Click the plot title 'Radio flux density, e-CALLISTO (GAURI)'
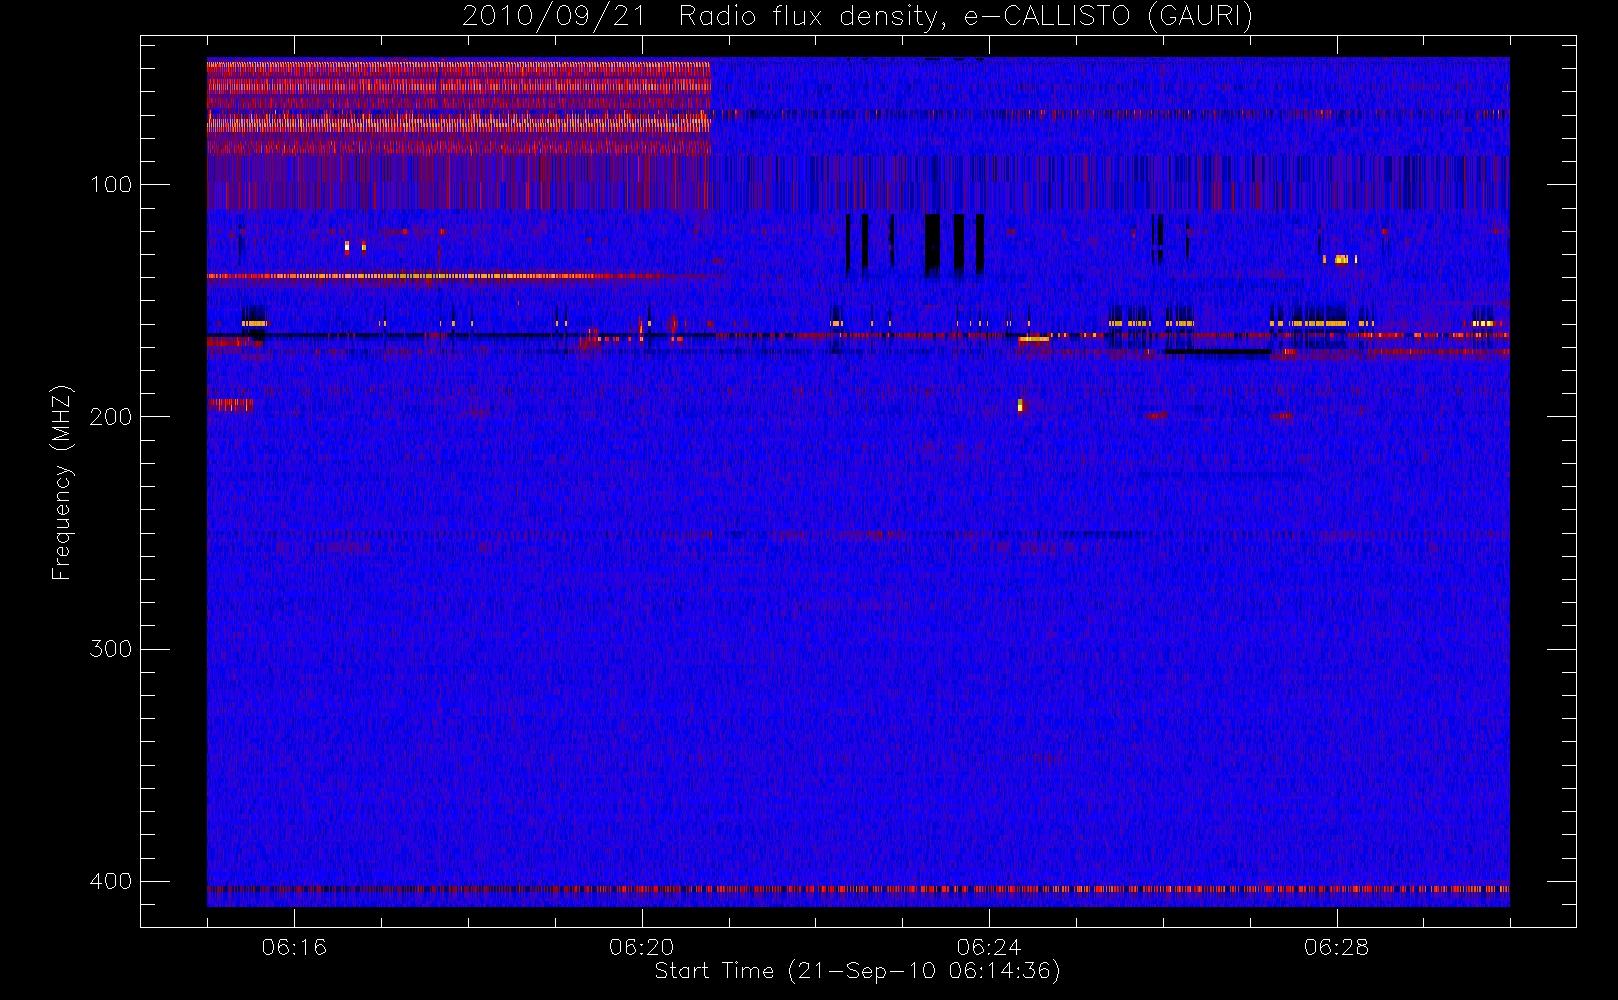This screenshot has width=1618, height=1000. [966, 16]
